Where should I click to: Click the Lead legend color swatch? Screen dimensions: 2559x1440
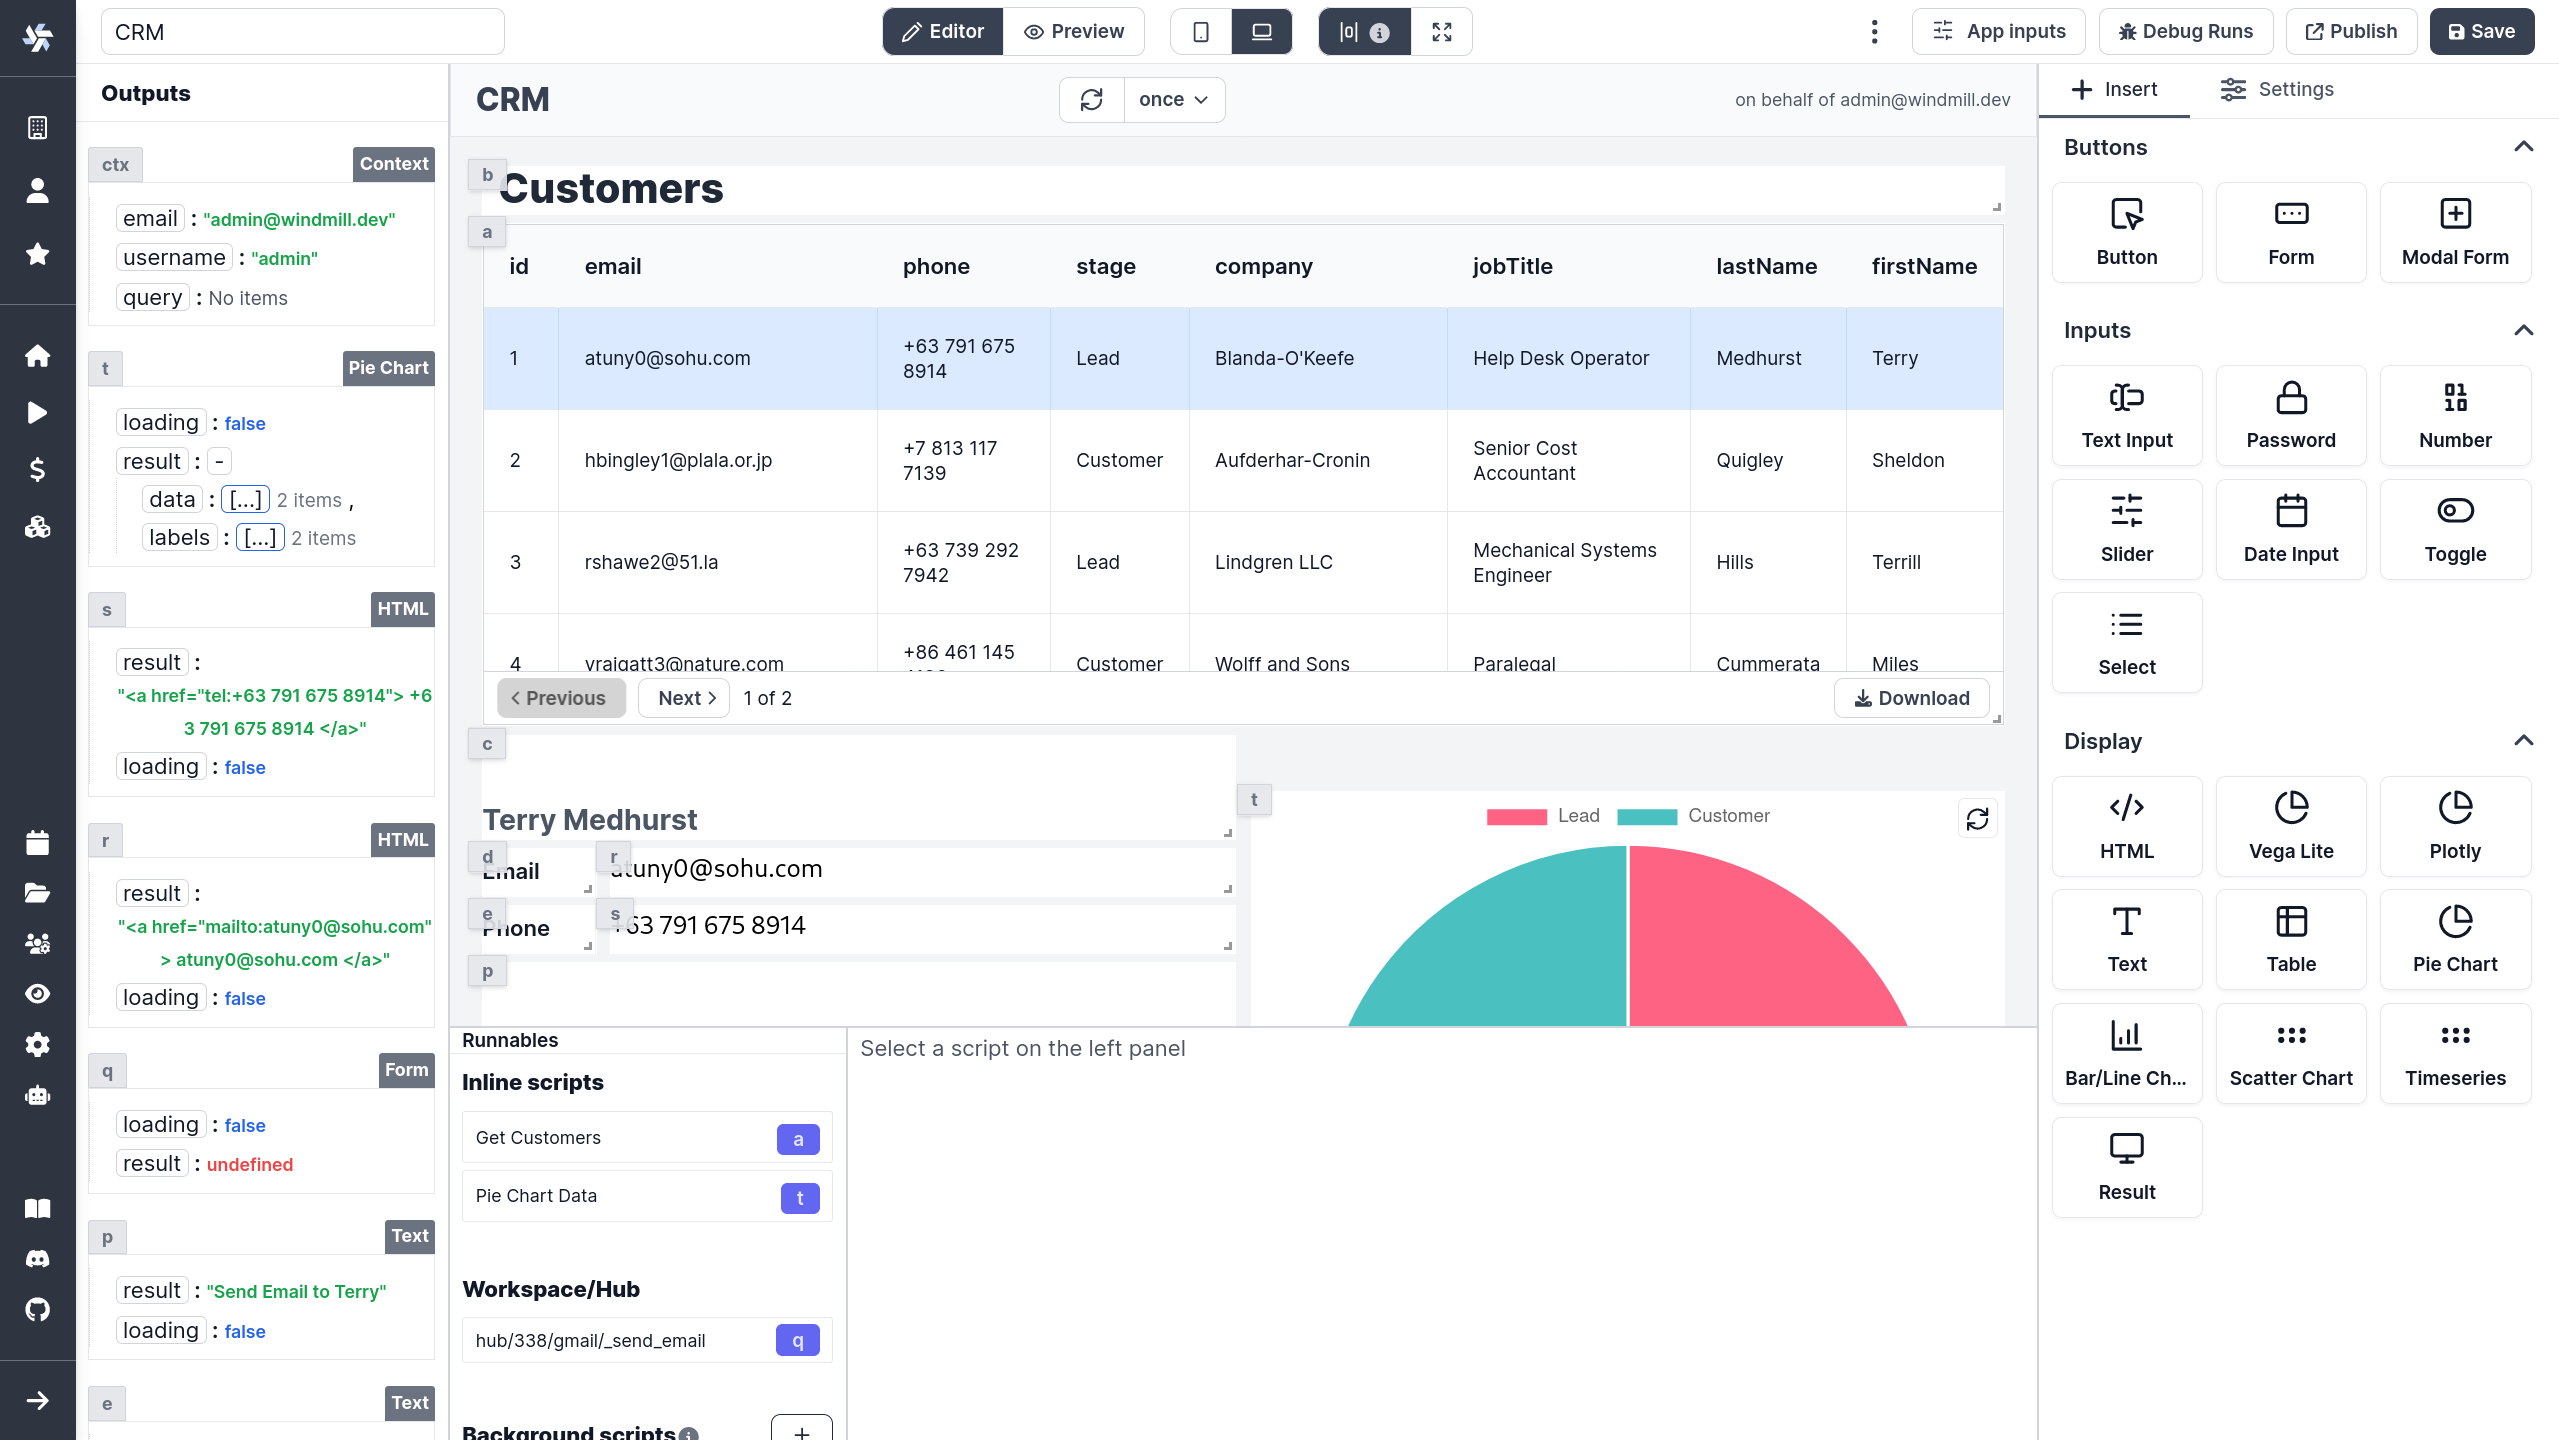[1515, 816]
